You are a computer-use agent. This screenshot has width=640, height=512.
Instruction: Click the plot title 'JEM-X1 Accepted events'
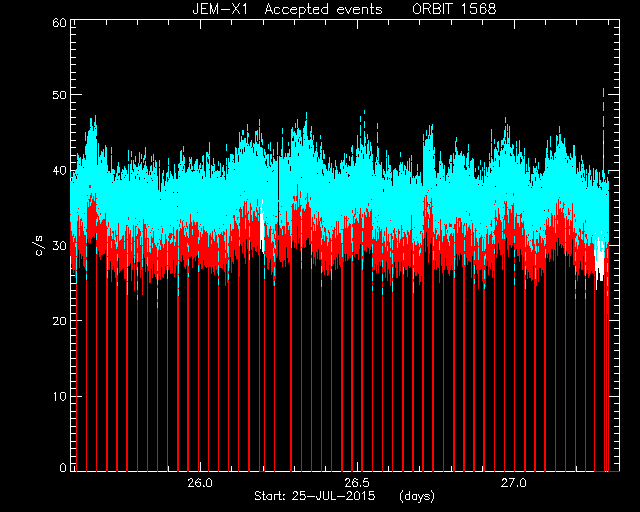click(x=287, y=9)
